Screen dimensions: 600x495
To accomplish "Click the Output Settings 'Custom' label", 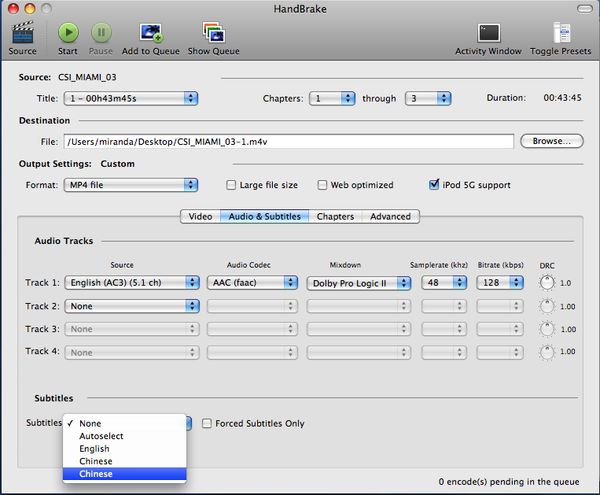I will tap(117, 164).
